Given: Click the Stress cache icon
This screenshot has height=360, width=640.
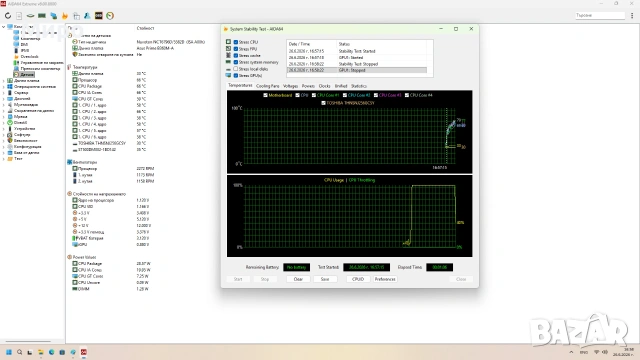Looking at the screenshot, I should click(228, 55).
